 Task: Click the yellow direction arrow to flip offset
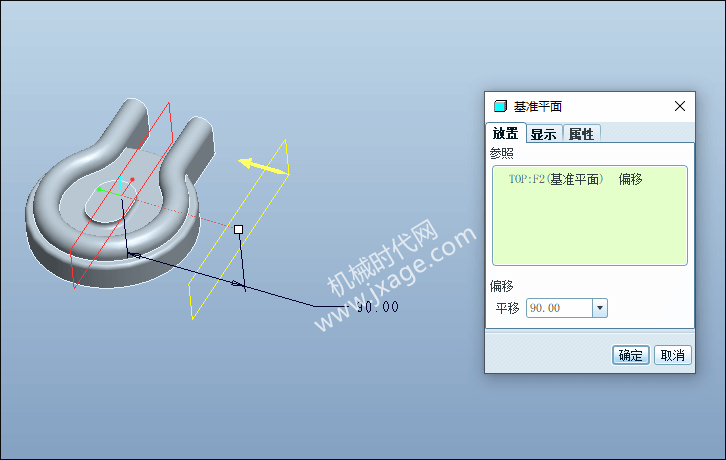click(263, 166)
